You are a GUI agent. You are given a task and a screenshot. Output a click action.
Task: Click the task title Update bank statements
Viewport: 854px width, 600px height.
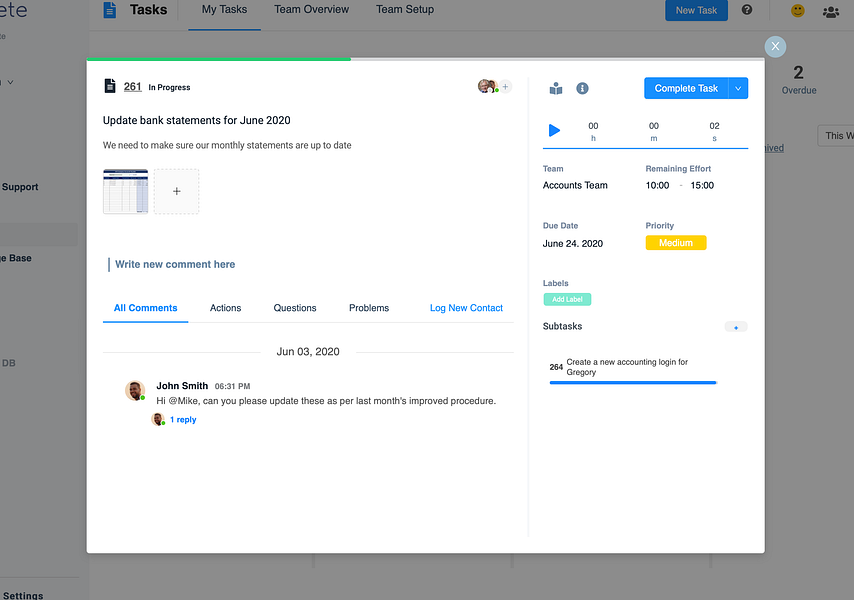click(197, 120)
